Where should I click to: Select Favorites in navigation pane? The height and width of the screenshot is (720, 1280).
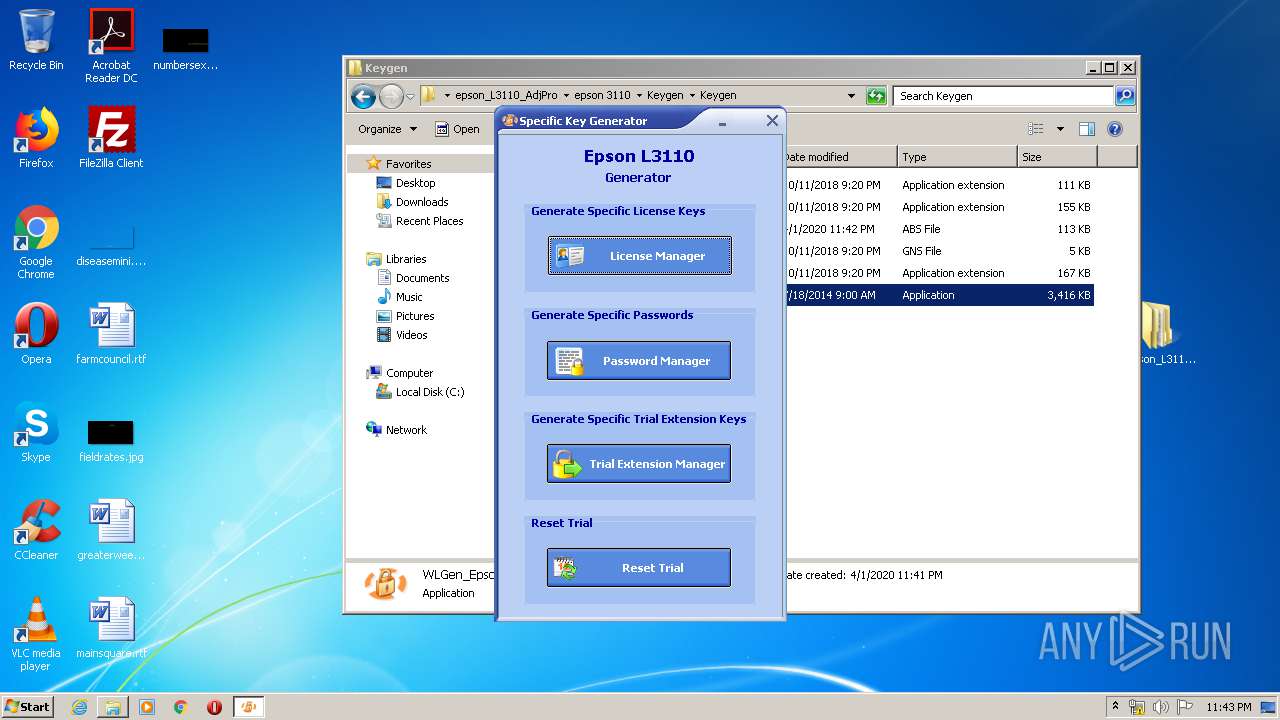pyautogui.click(x=408, y=164)
